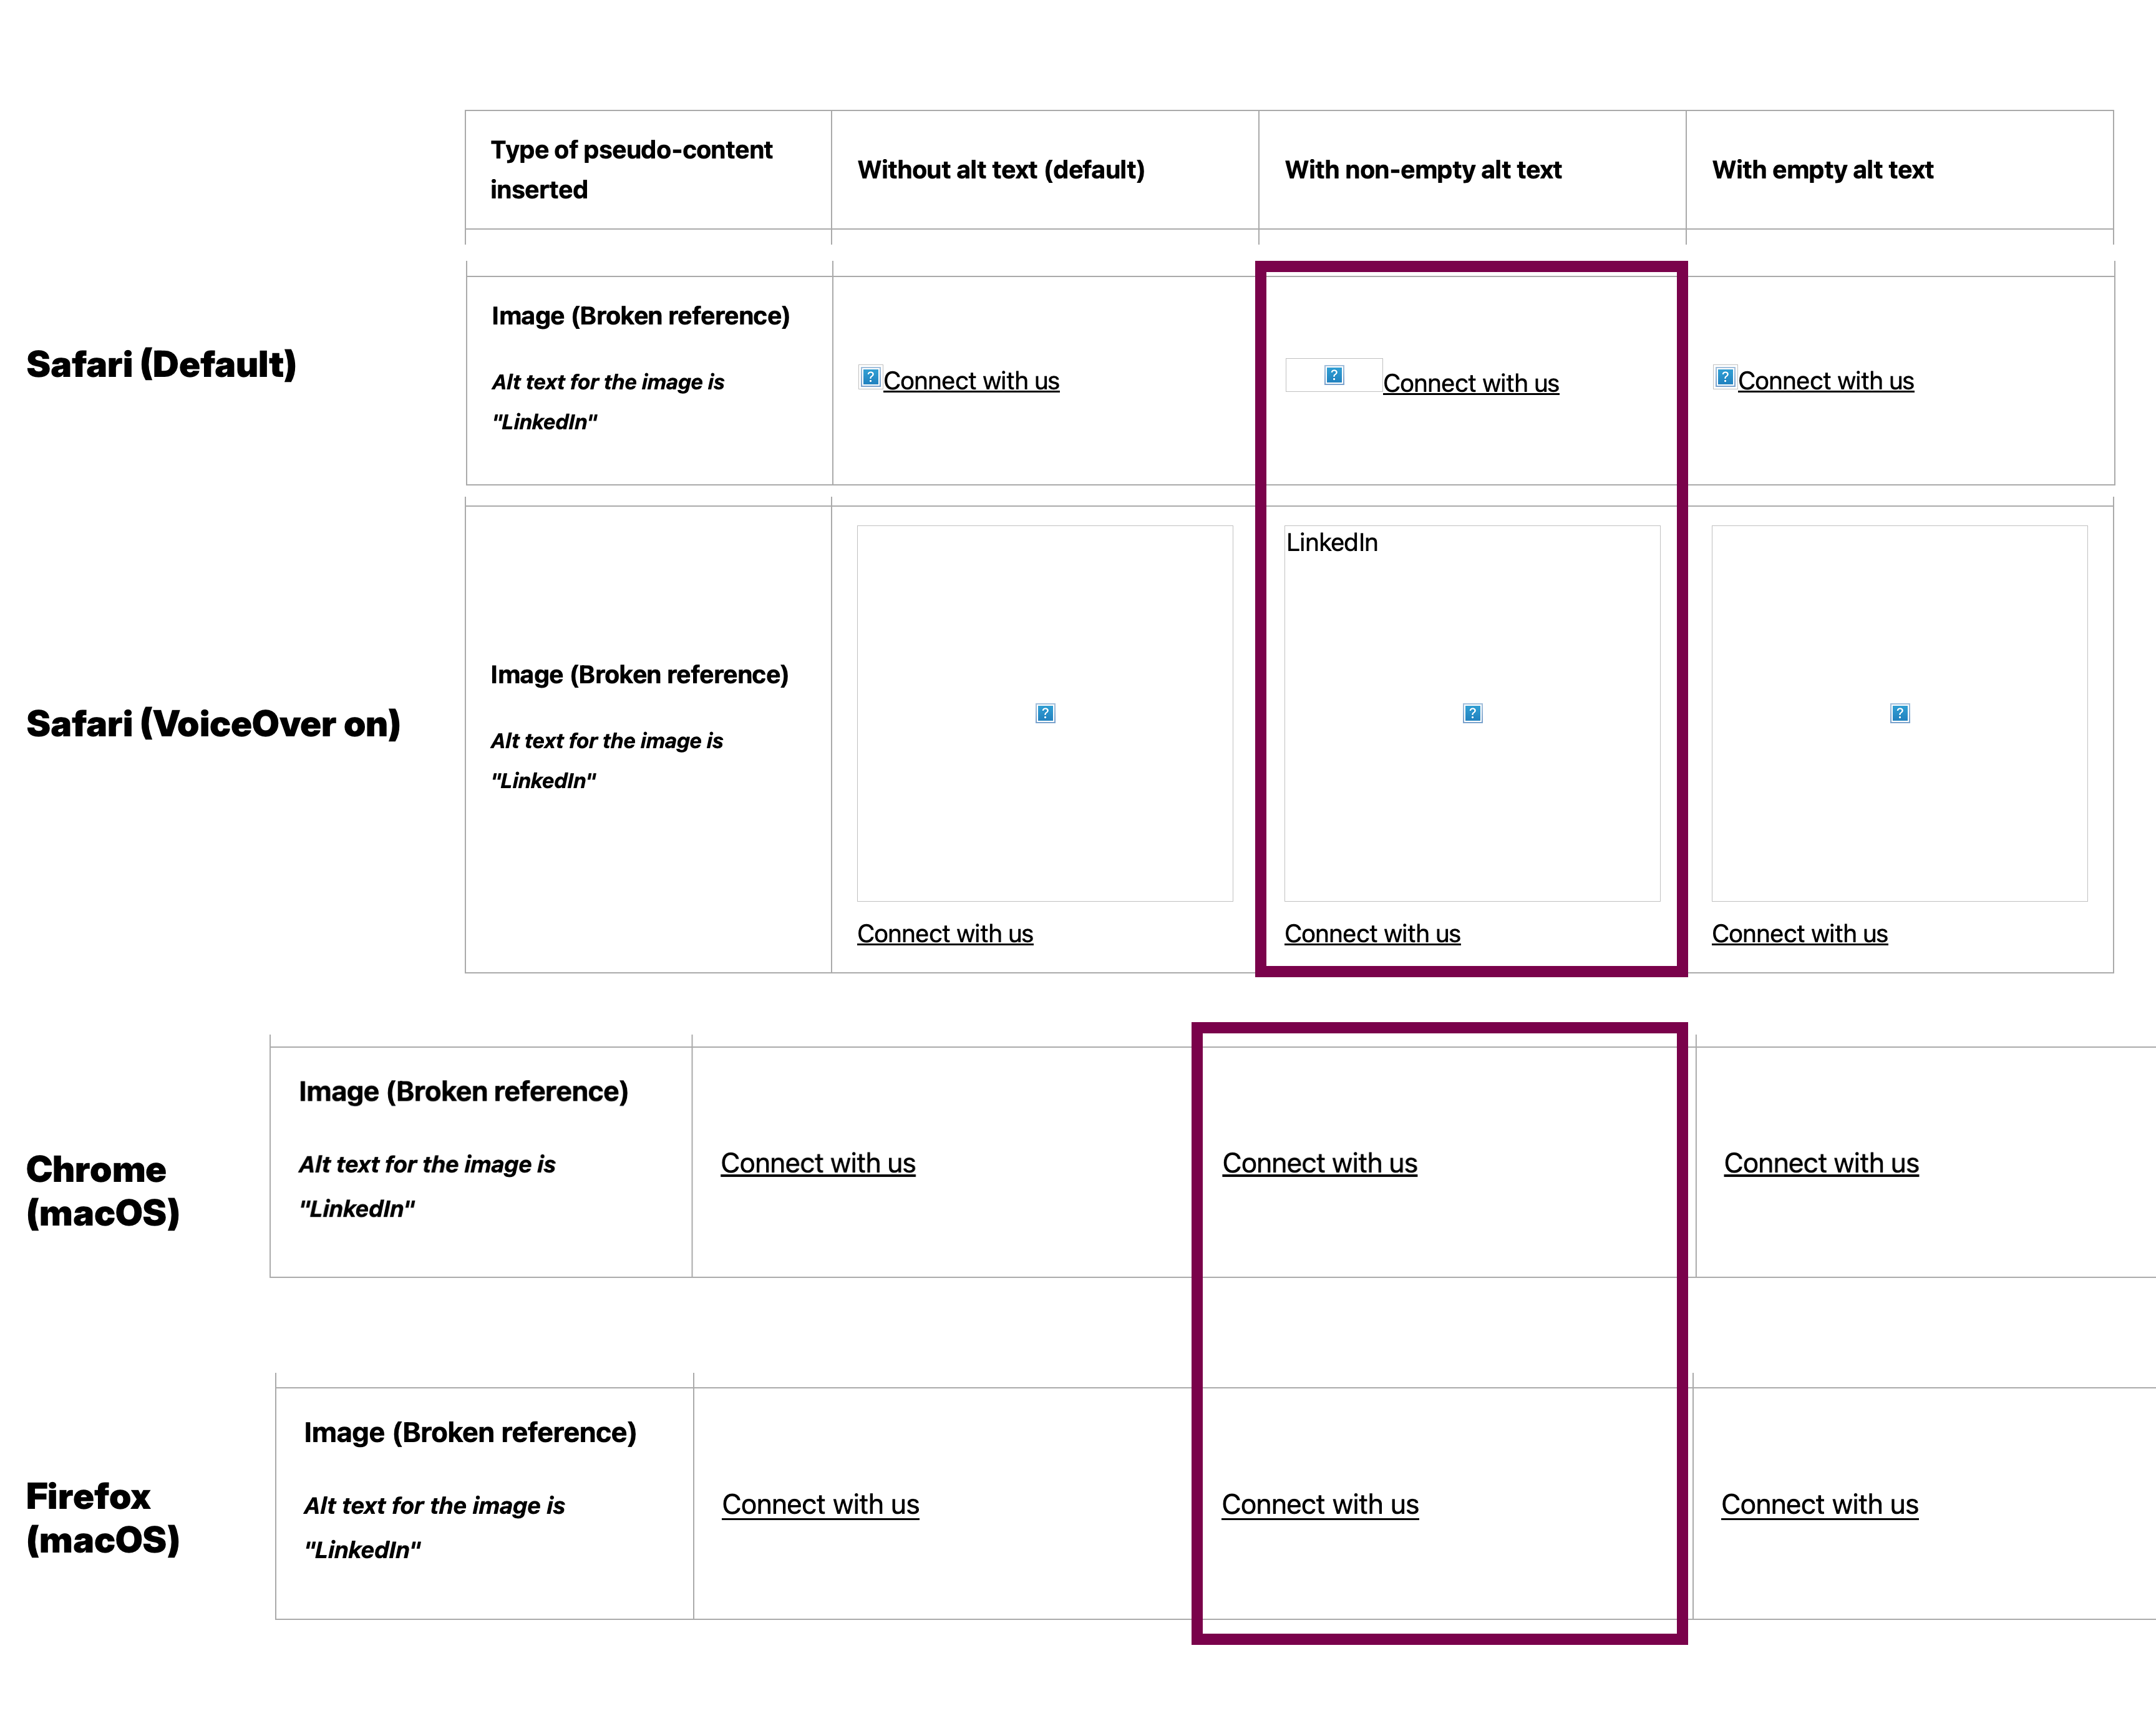Click broken image icon in Safari Default empty-alt cell
This screenshot has height=1736, width=2156.
click(1725, 378)
